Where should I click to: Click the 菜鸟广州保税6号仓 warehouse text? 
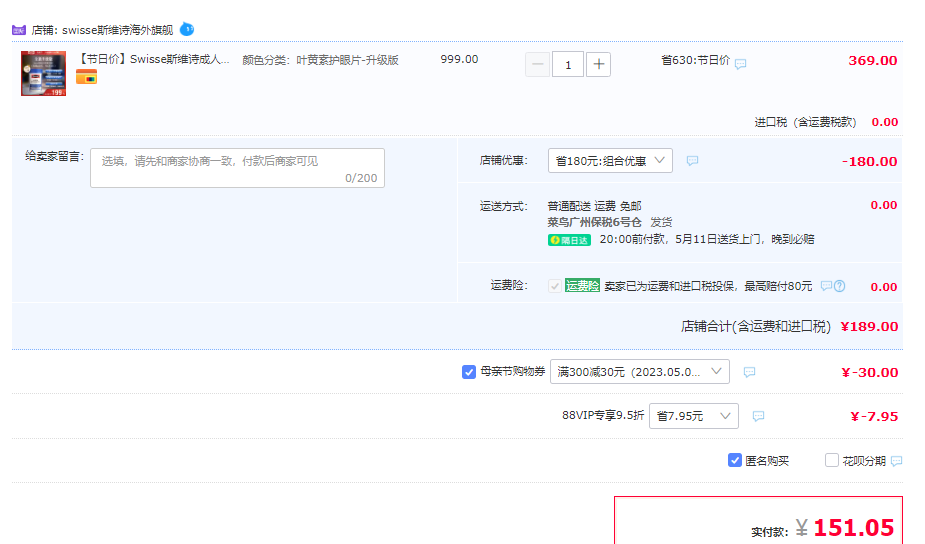595,222
